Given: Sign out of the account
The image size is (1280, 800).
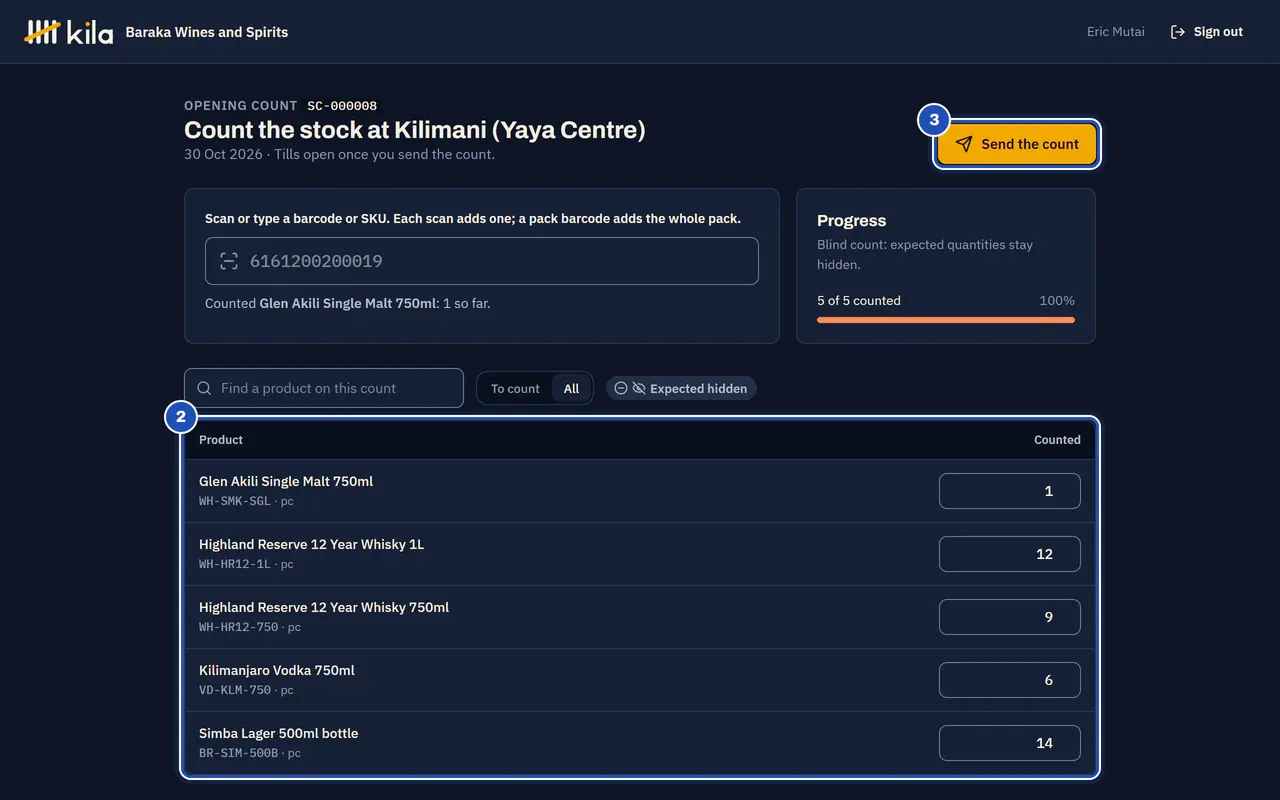Looking at the screenshot, I should 1207,32.
